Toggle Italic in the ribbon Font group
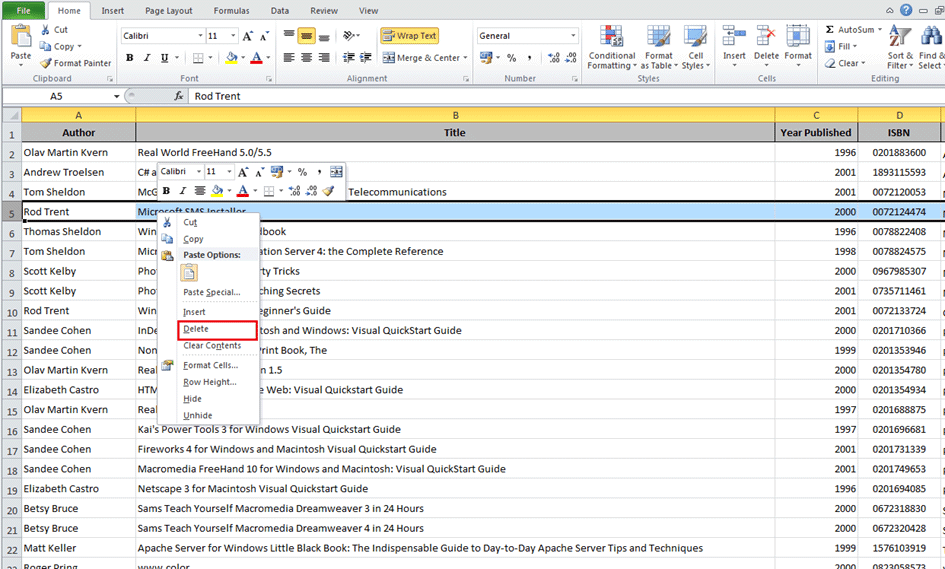The width and height of the screenshot is (945, 569). coord(146,58)
